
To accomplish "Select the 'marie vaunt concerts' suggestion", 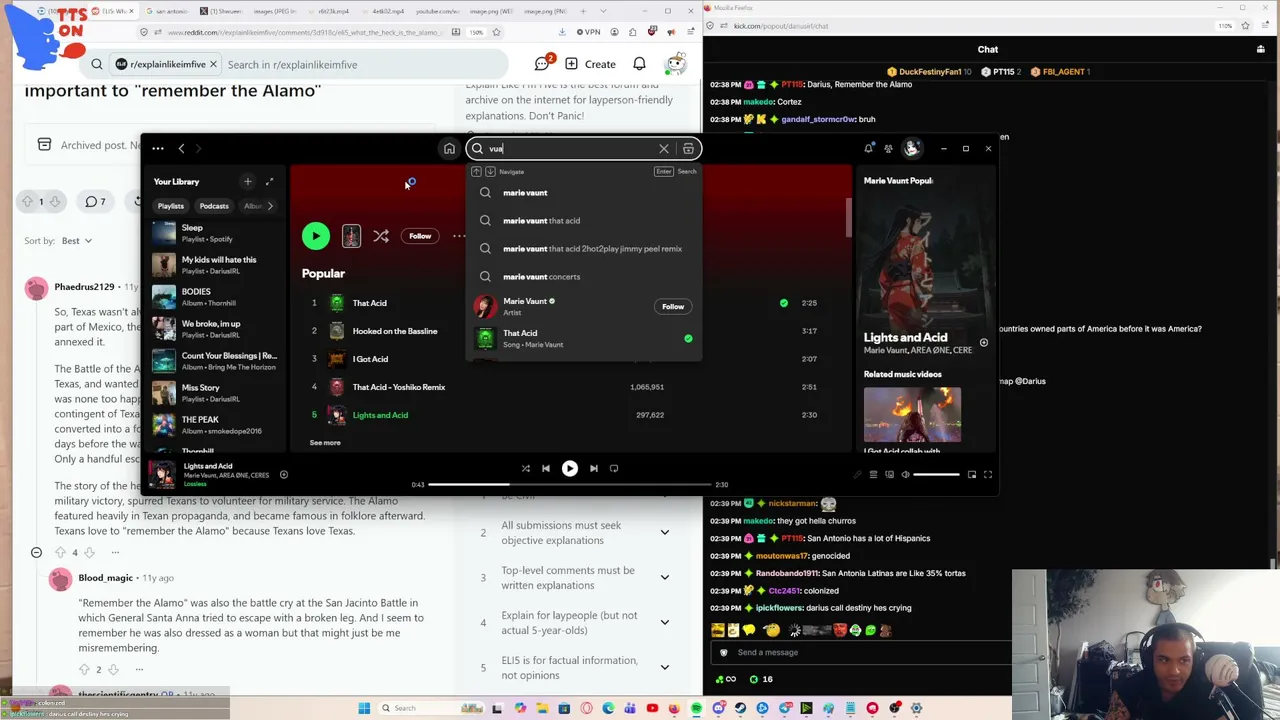I will pyautogui.click(x=584, y=277).
